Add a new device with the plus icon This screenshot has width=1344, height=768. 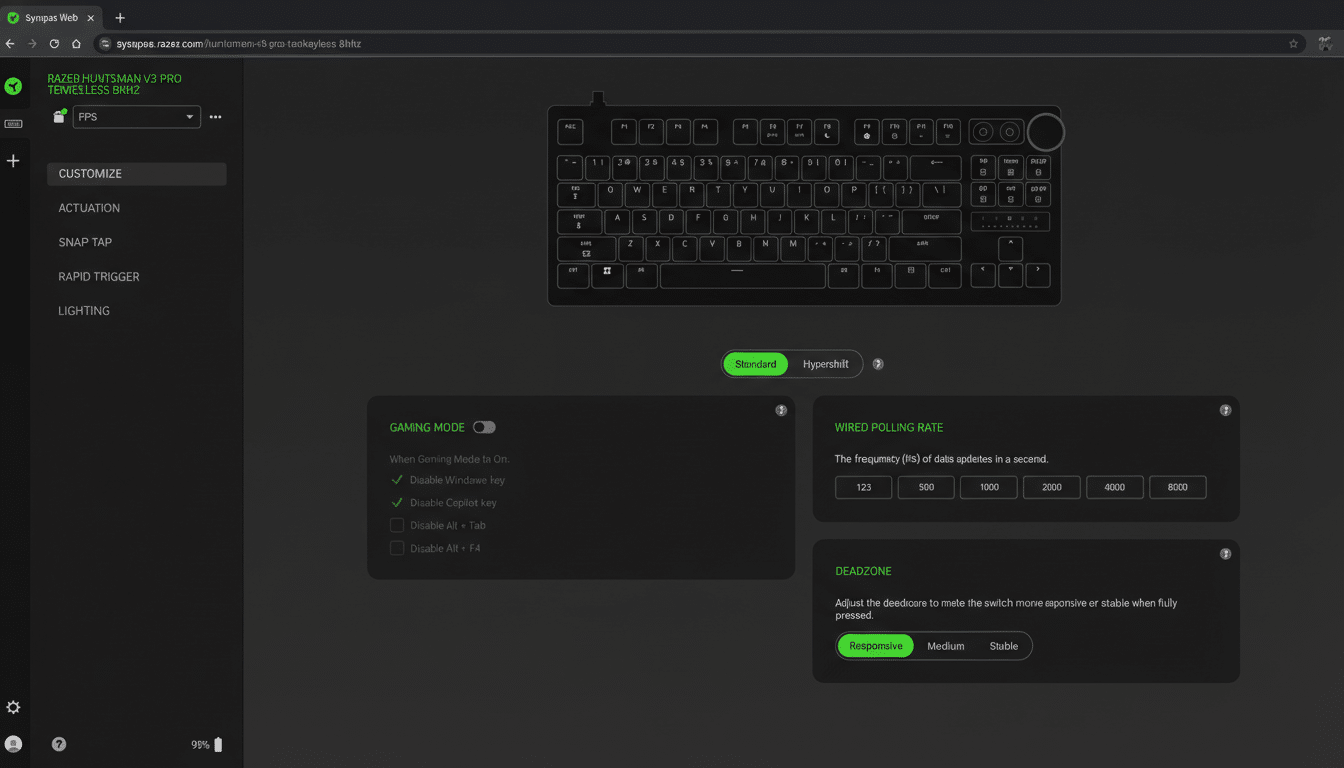(x=14, y=160)
